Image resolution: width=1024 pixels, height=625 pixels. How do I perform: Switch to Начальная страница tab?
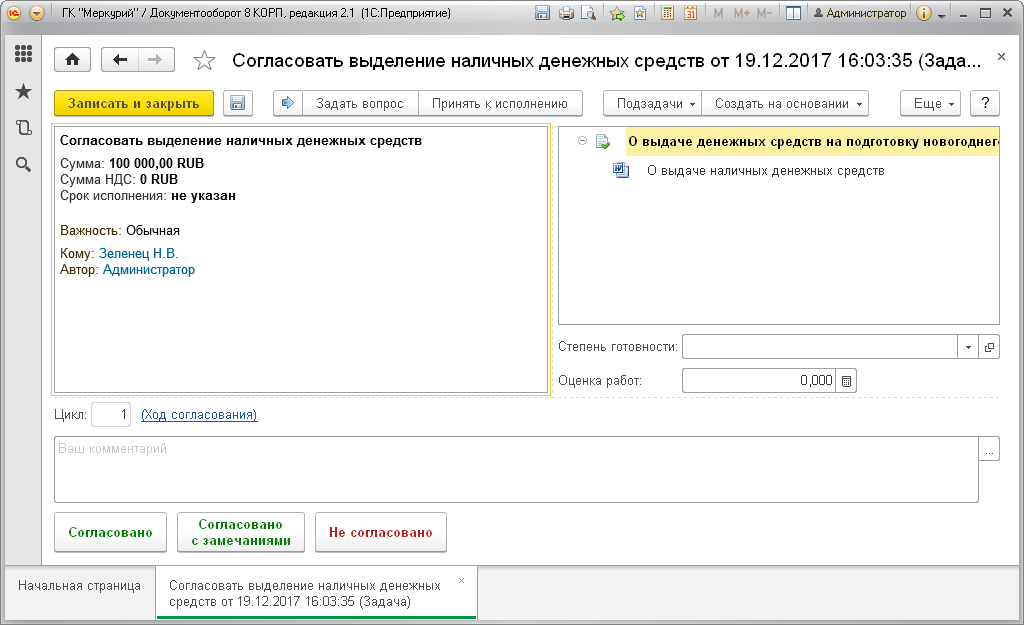pyautogui.click(x=79, y=586)
